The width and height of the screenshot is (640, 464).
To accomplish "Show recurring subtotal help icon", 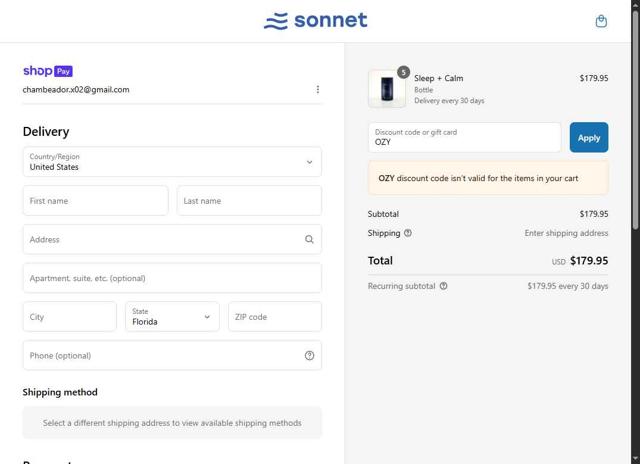I will tap(443, 286).
